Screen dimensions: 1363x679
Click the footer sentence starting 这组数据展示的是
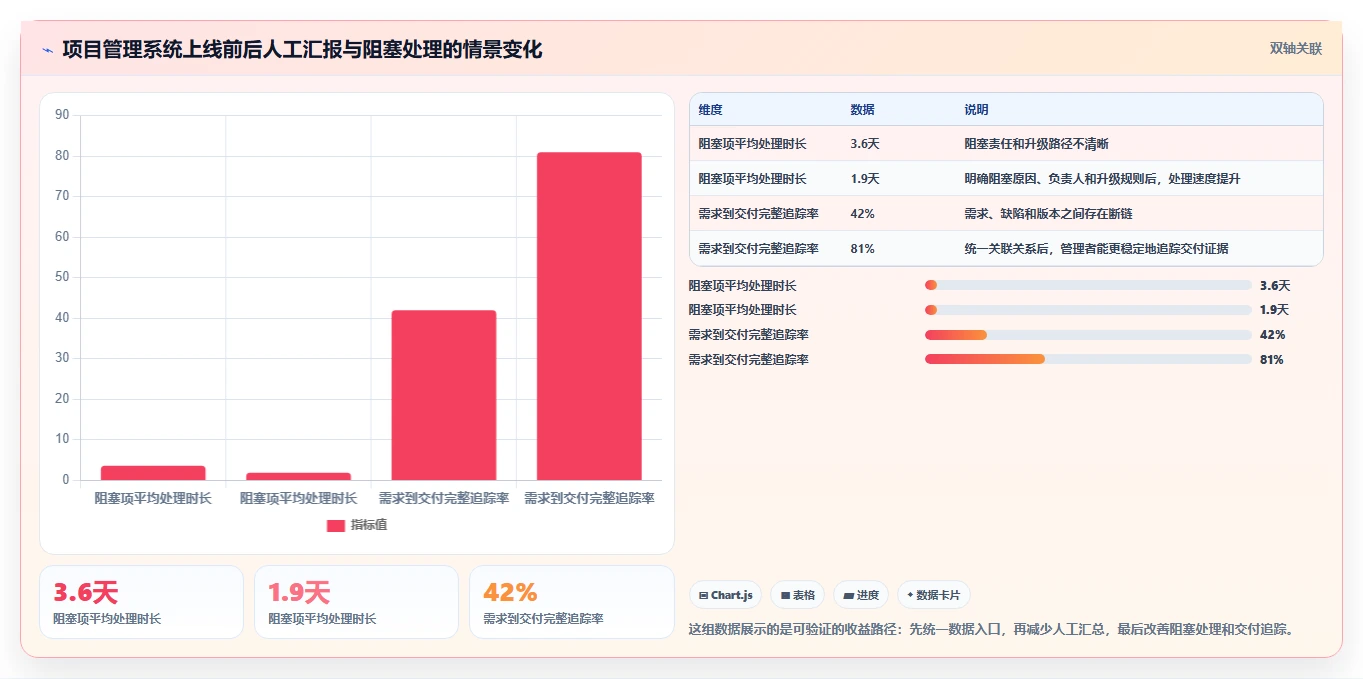(x=993, y=630)
